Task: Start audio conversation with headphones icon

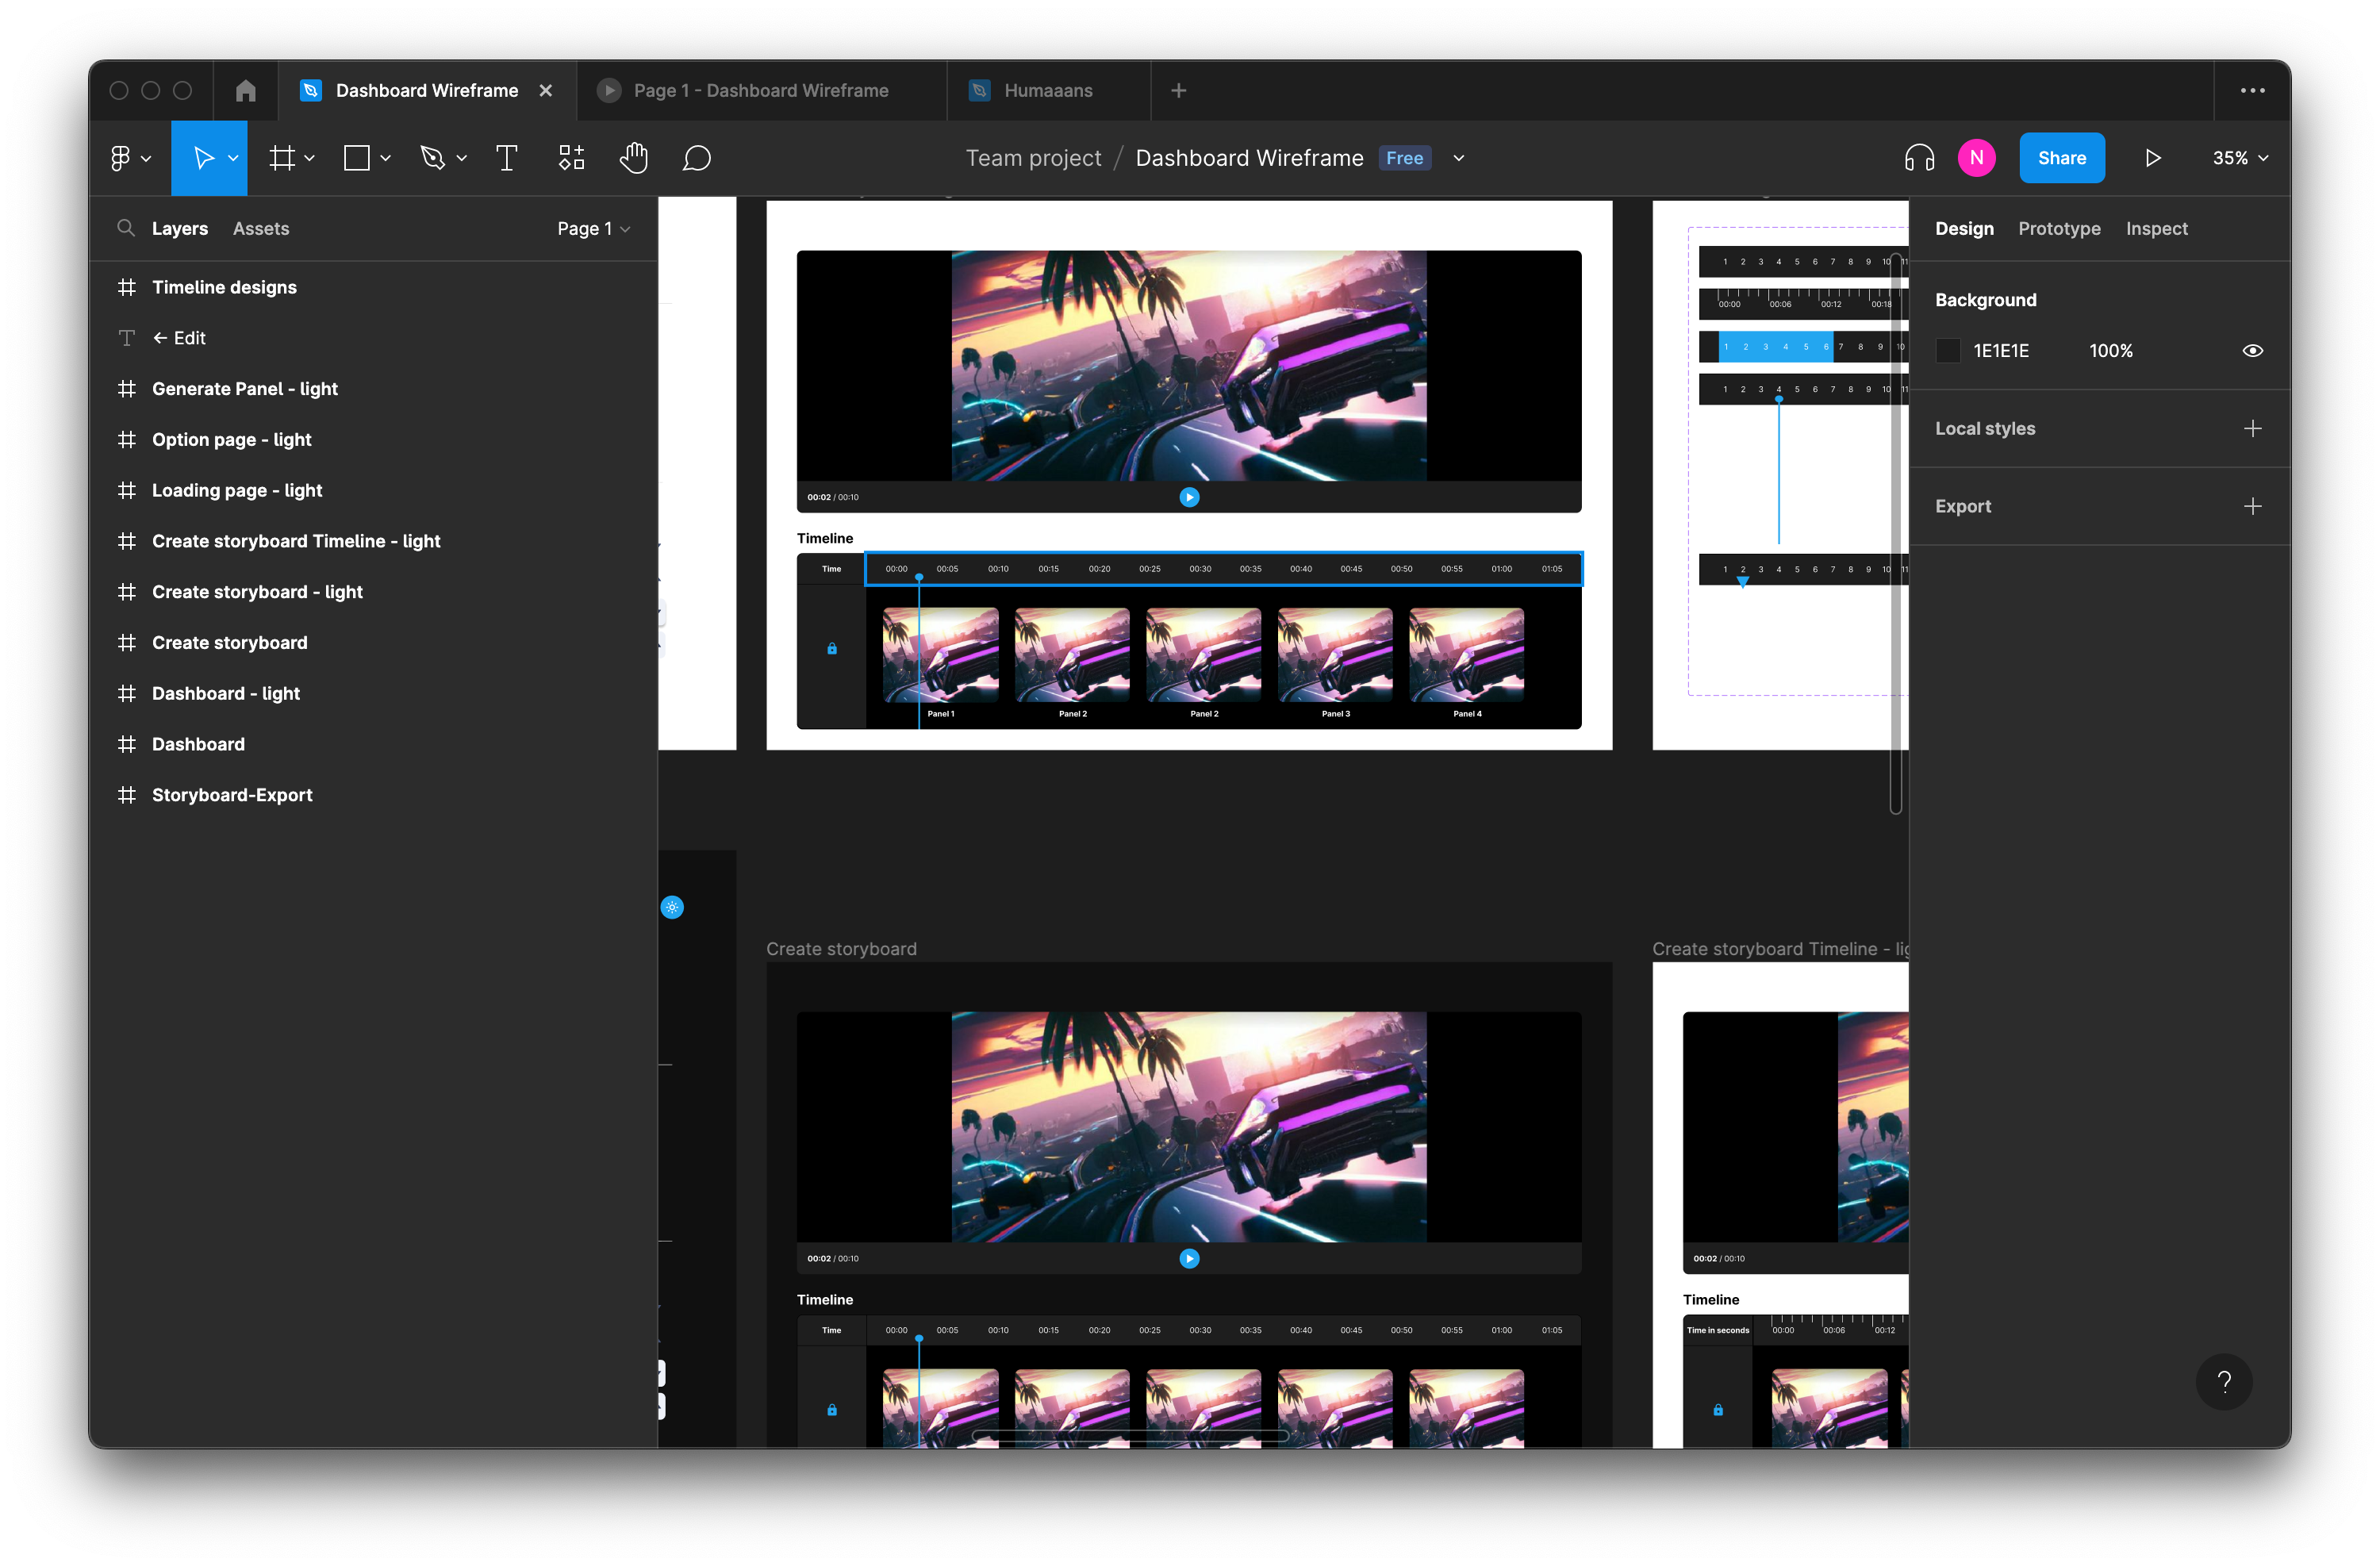Action: (x=1918, y=158)
